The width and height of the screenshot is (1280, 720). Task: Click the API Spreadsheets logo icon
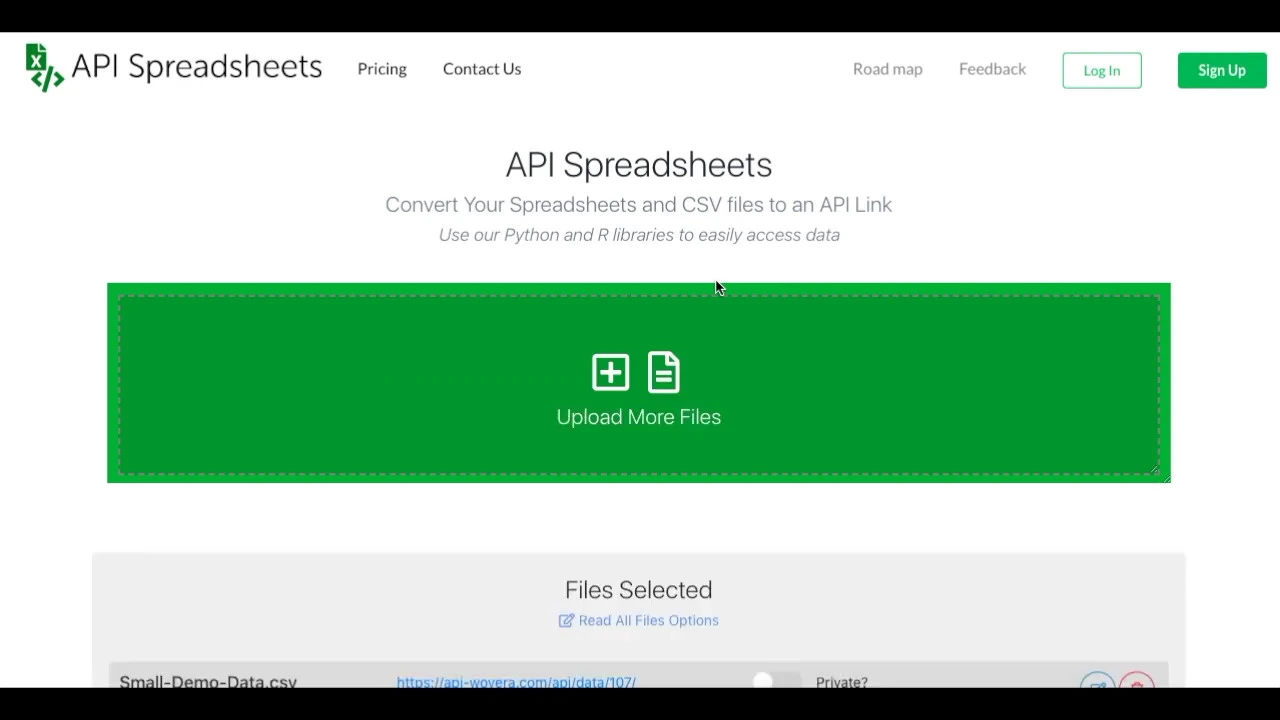pos(45,68)
